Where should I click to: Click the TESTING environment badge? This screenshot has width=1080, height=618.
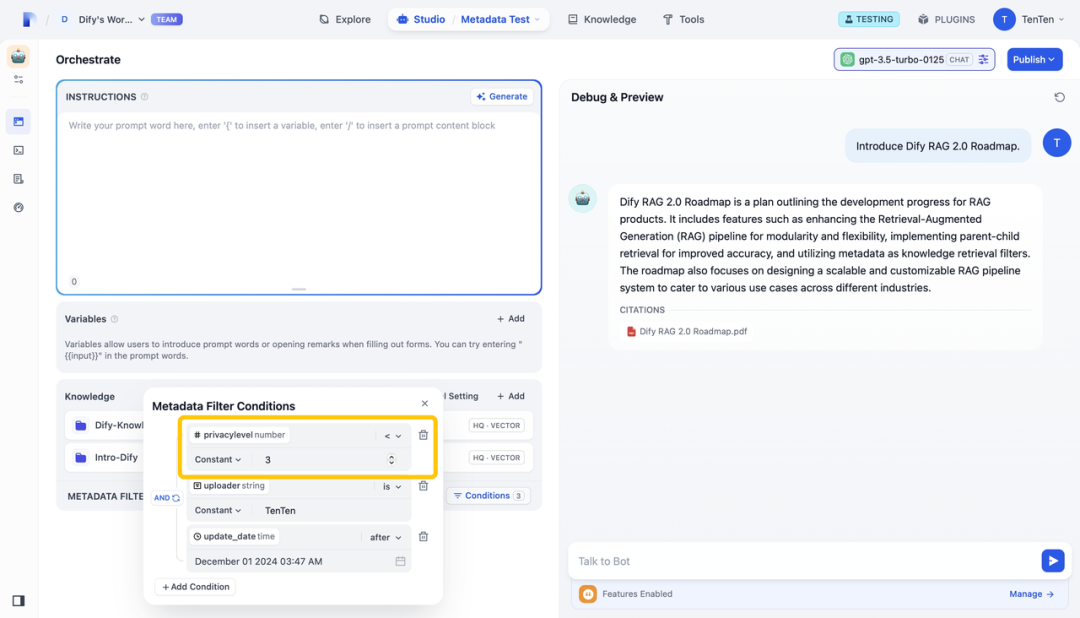869,19
